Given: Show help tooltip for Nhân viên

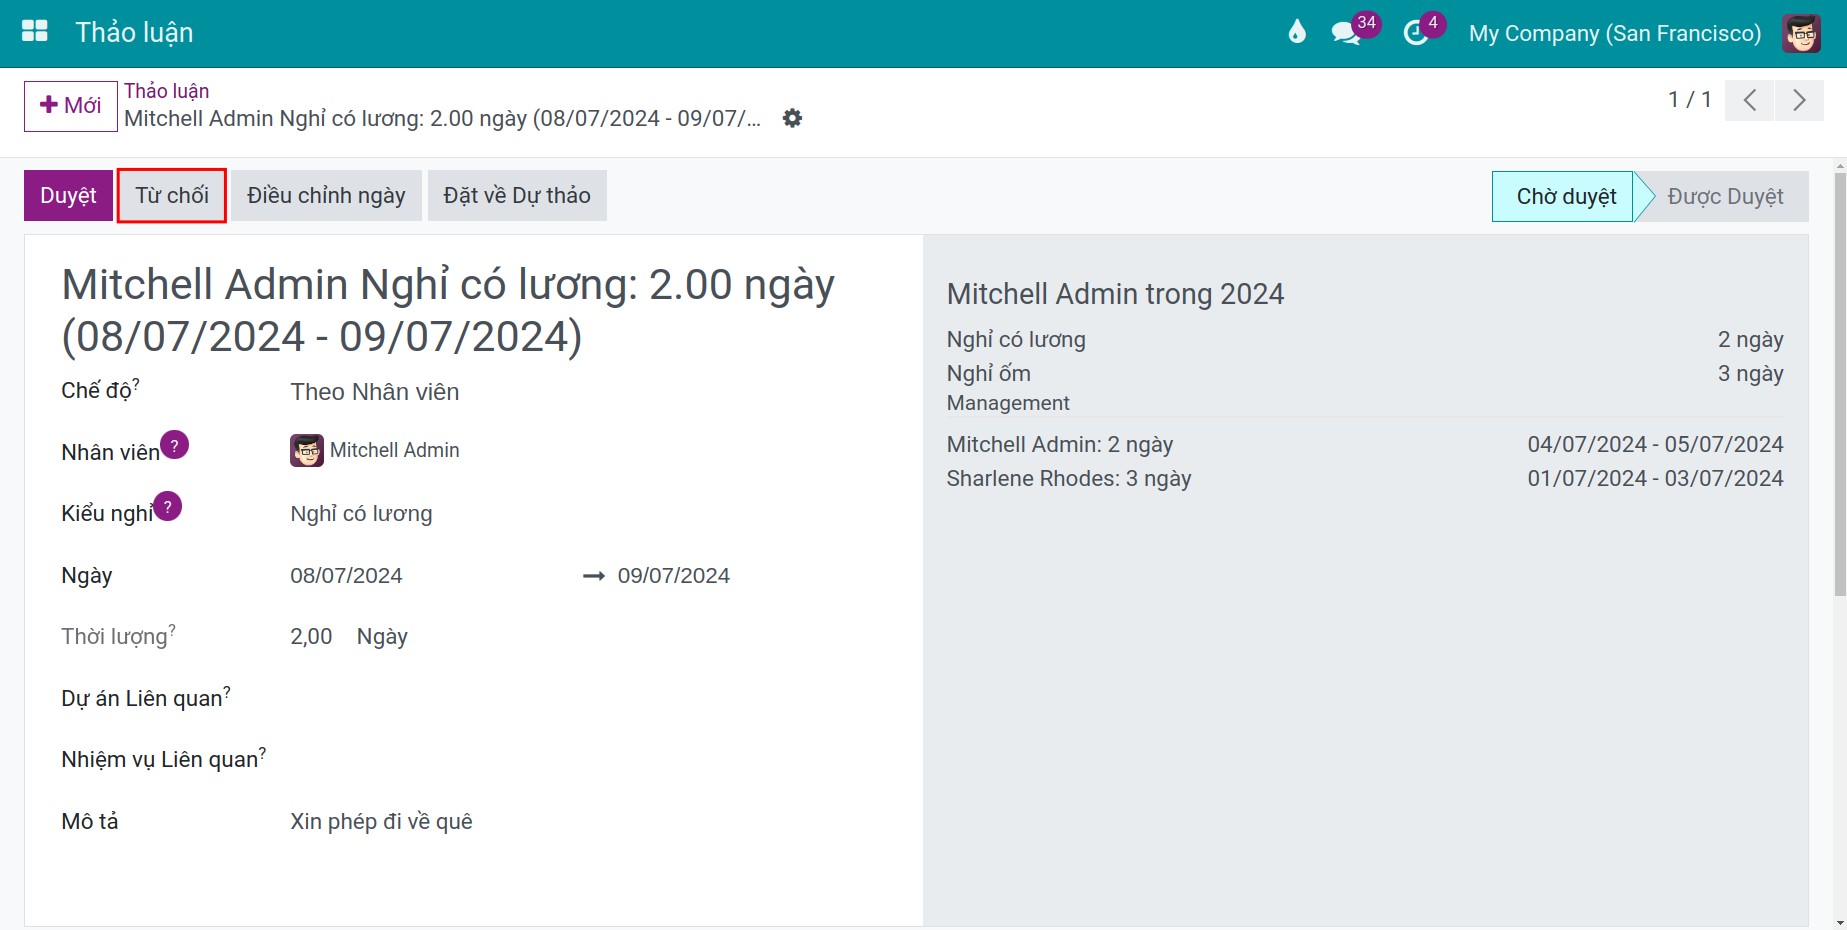Looking at the screenshot, I should click(174, 445).
